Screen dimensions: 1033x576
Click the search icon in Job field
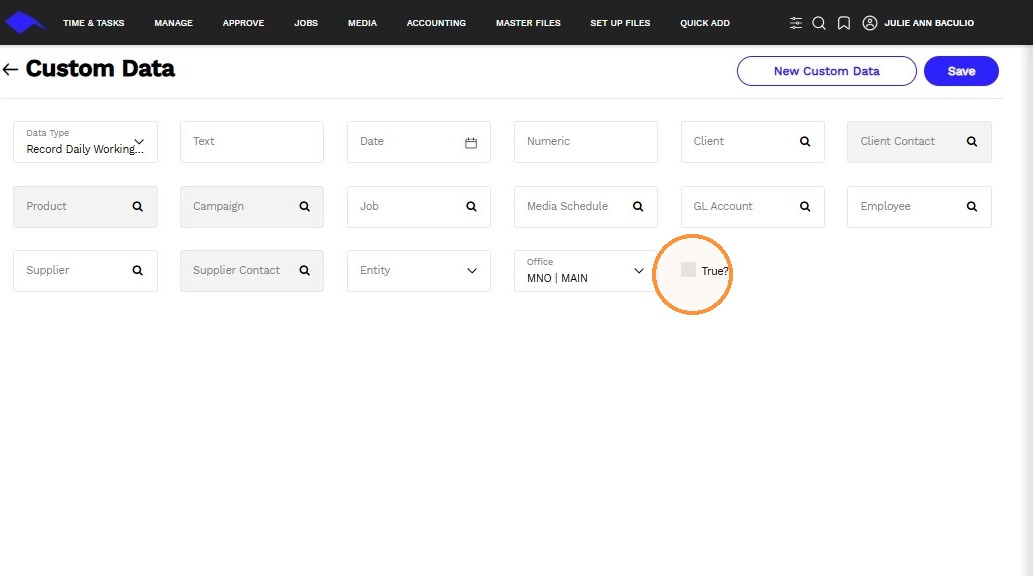(471, 206)
